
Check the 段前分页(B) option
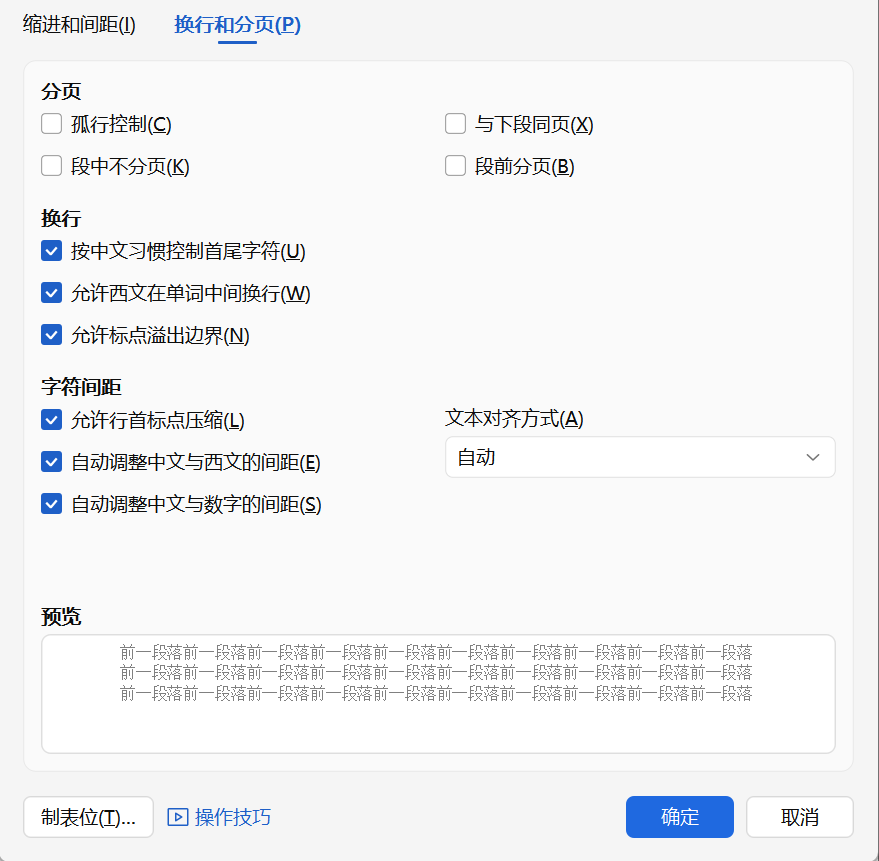point(455,166)
